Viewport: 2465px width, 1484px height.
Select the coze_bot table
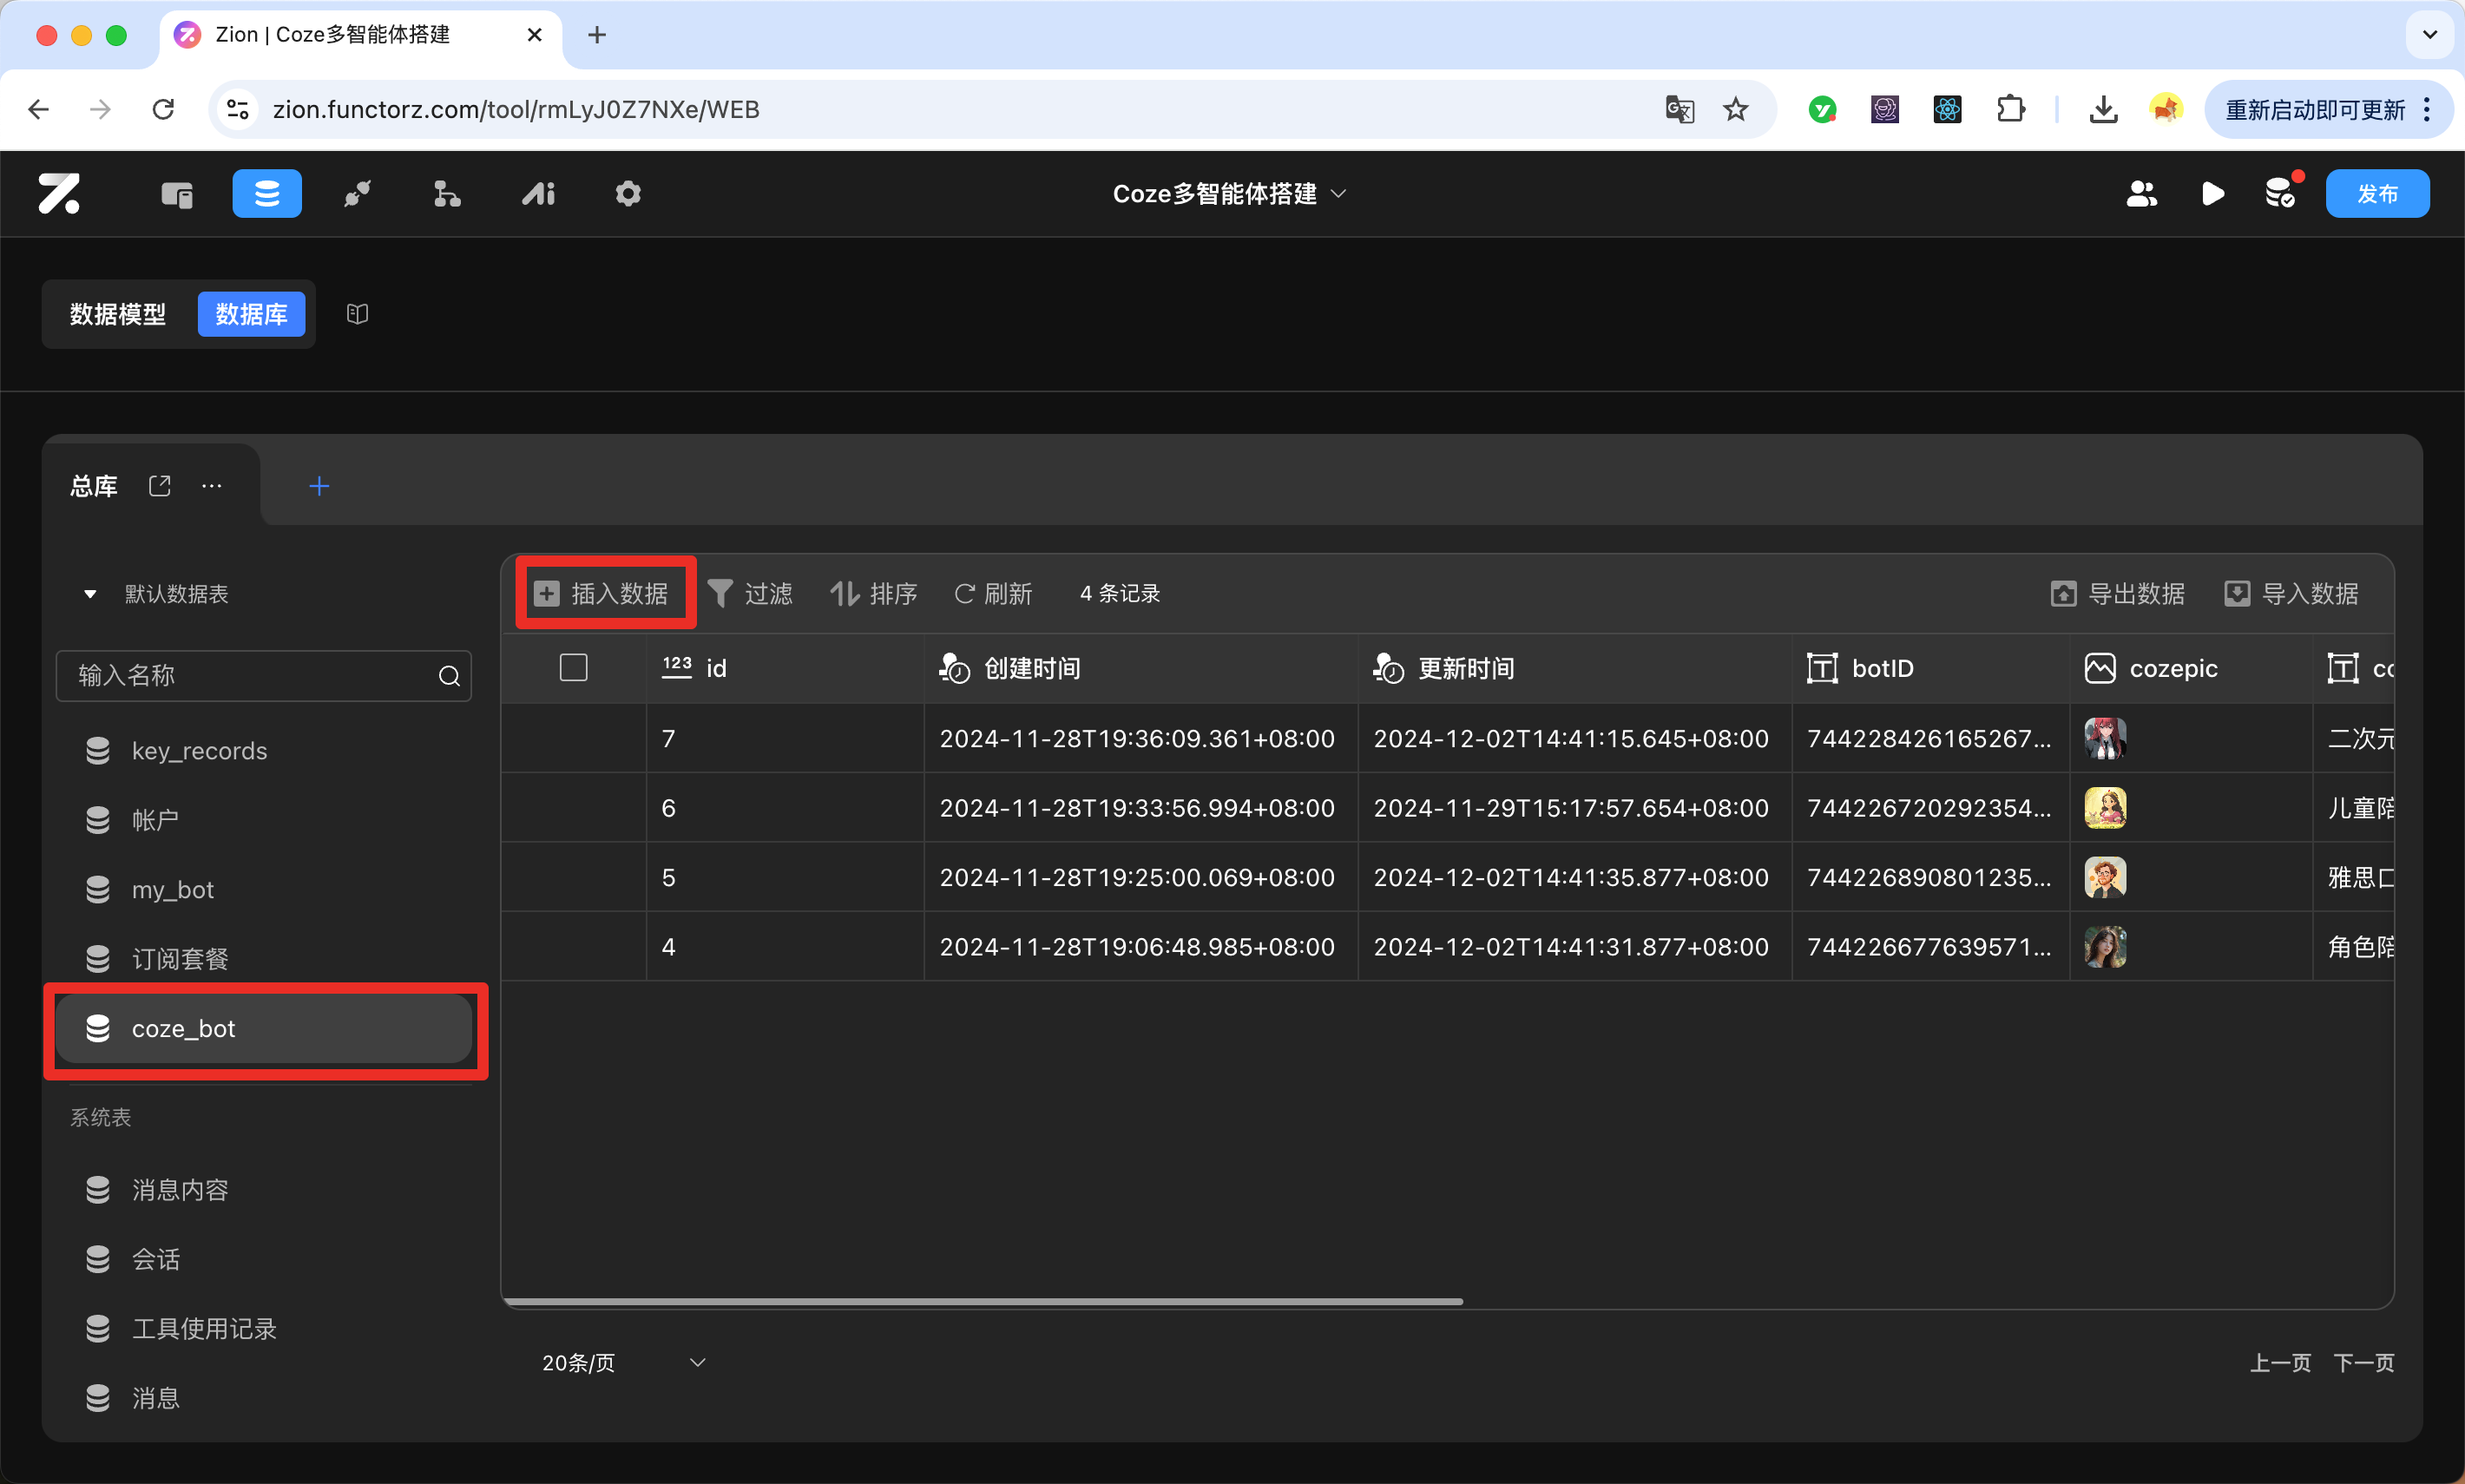(x=264, y=1028)
